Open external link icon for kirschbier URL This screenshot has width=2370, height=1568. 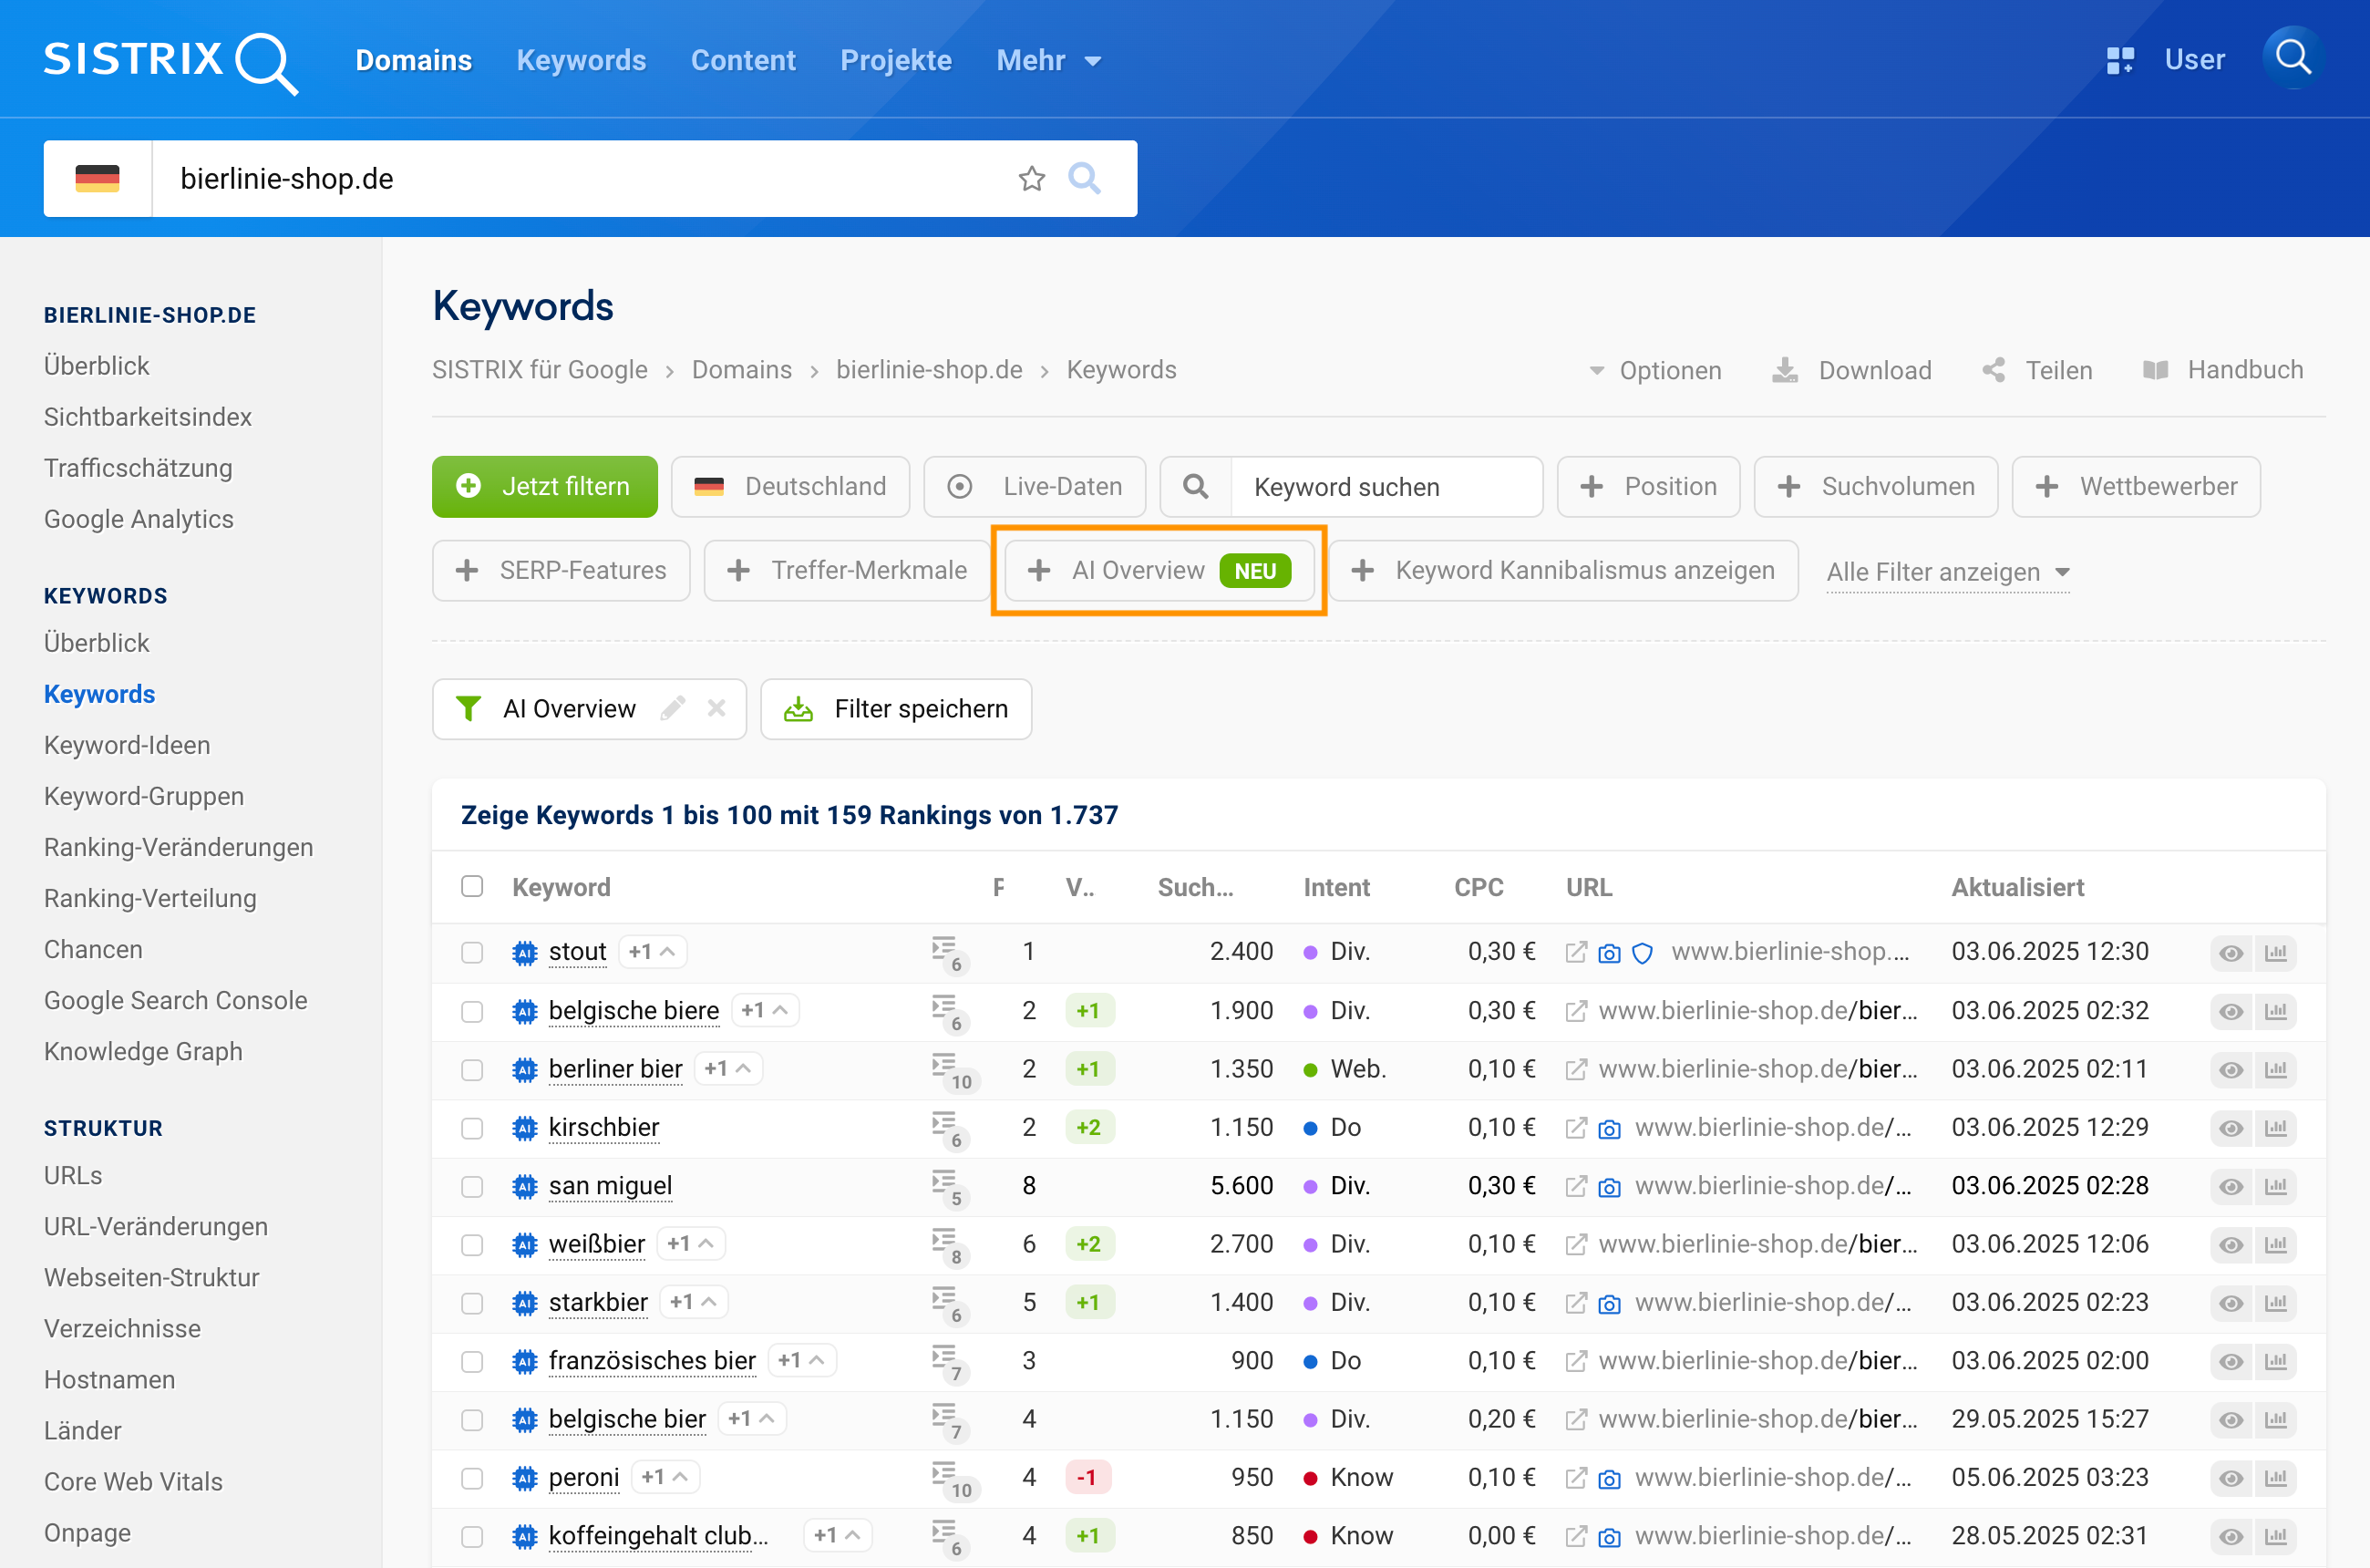(x=1576, y=1128)
